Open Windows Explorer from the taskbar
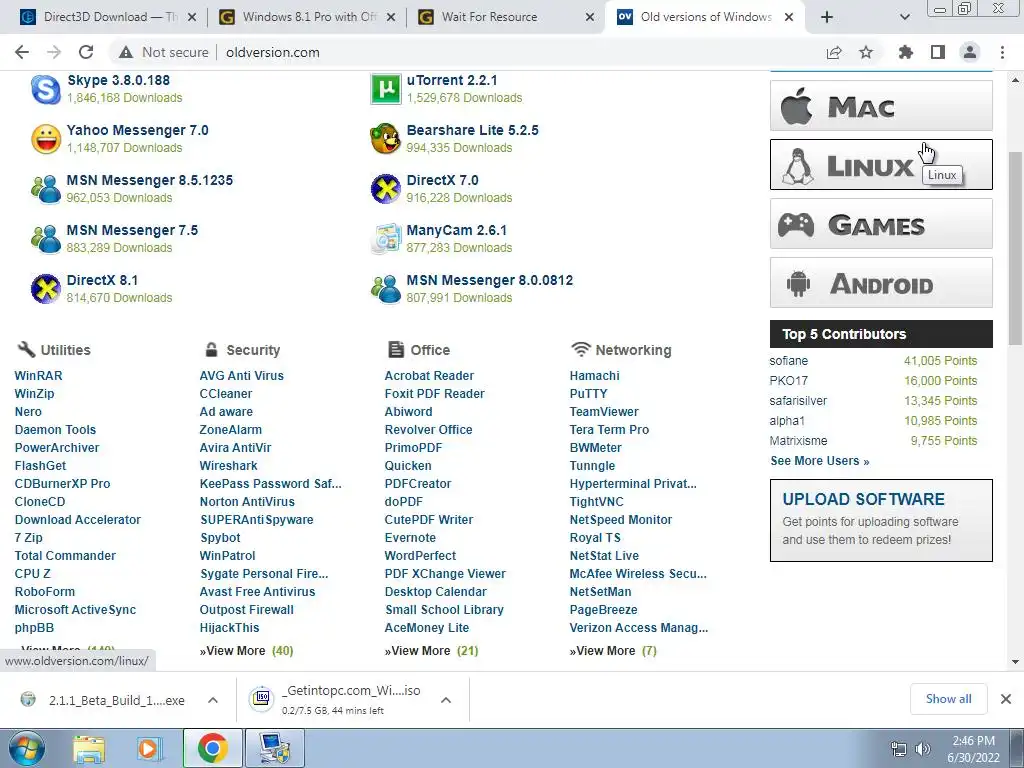1024x768 pixels. [89, 748]
